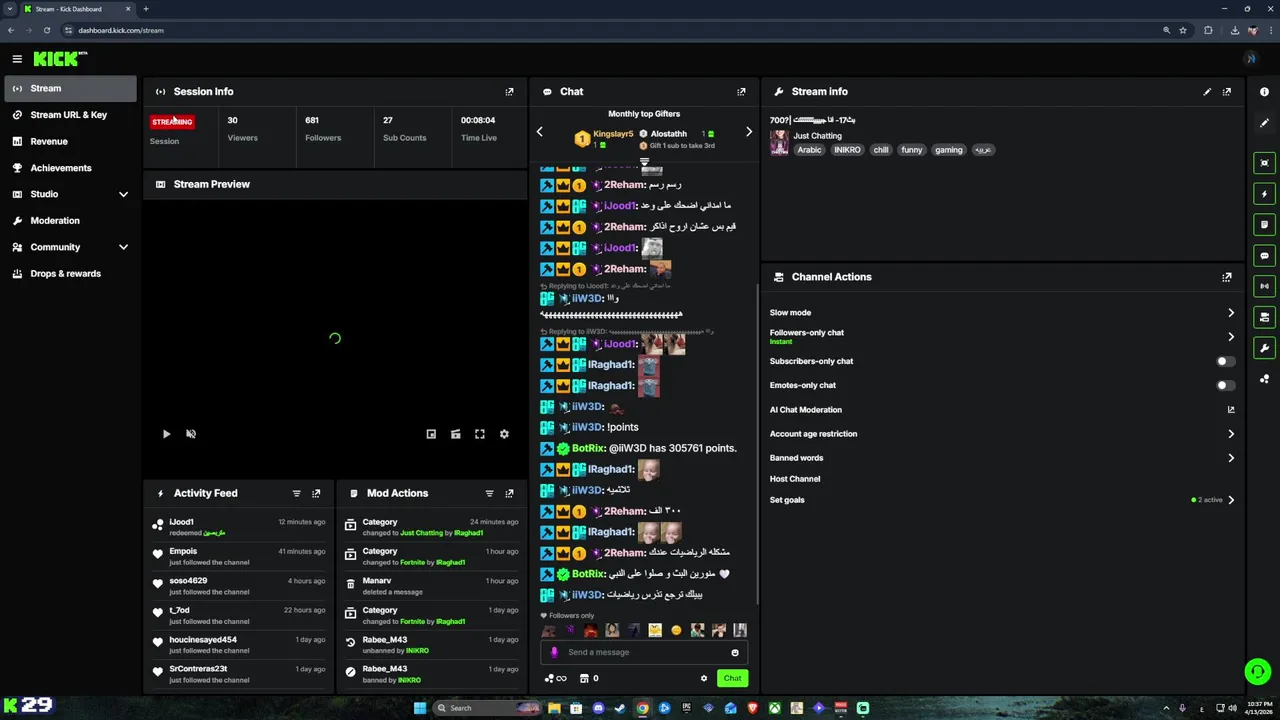Screen dimensions: 1280x720
Task: Bookmark this page with star icon
Action: (x=1183, y=30)
